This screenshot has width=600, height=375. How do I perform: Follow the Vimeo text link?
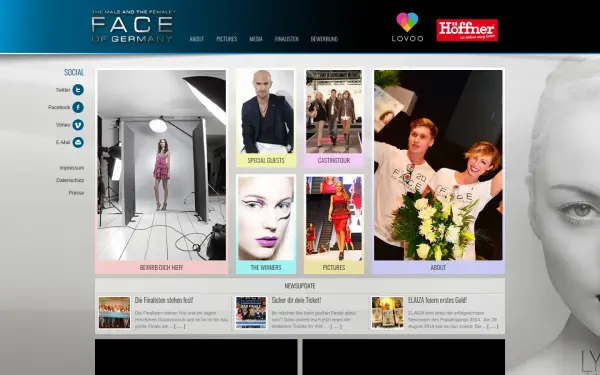63,125
